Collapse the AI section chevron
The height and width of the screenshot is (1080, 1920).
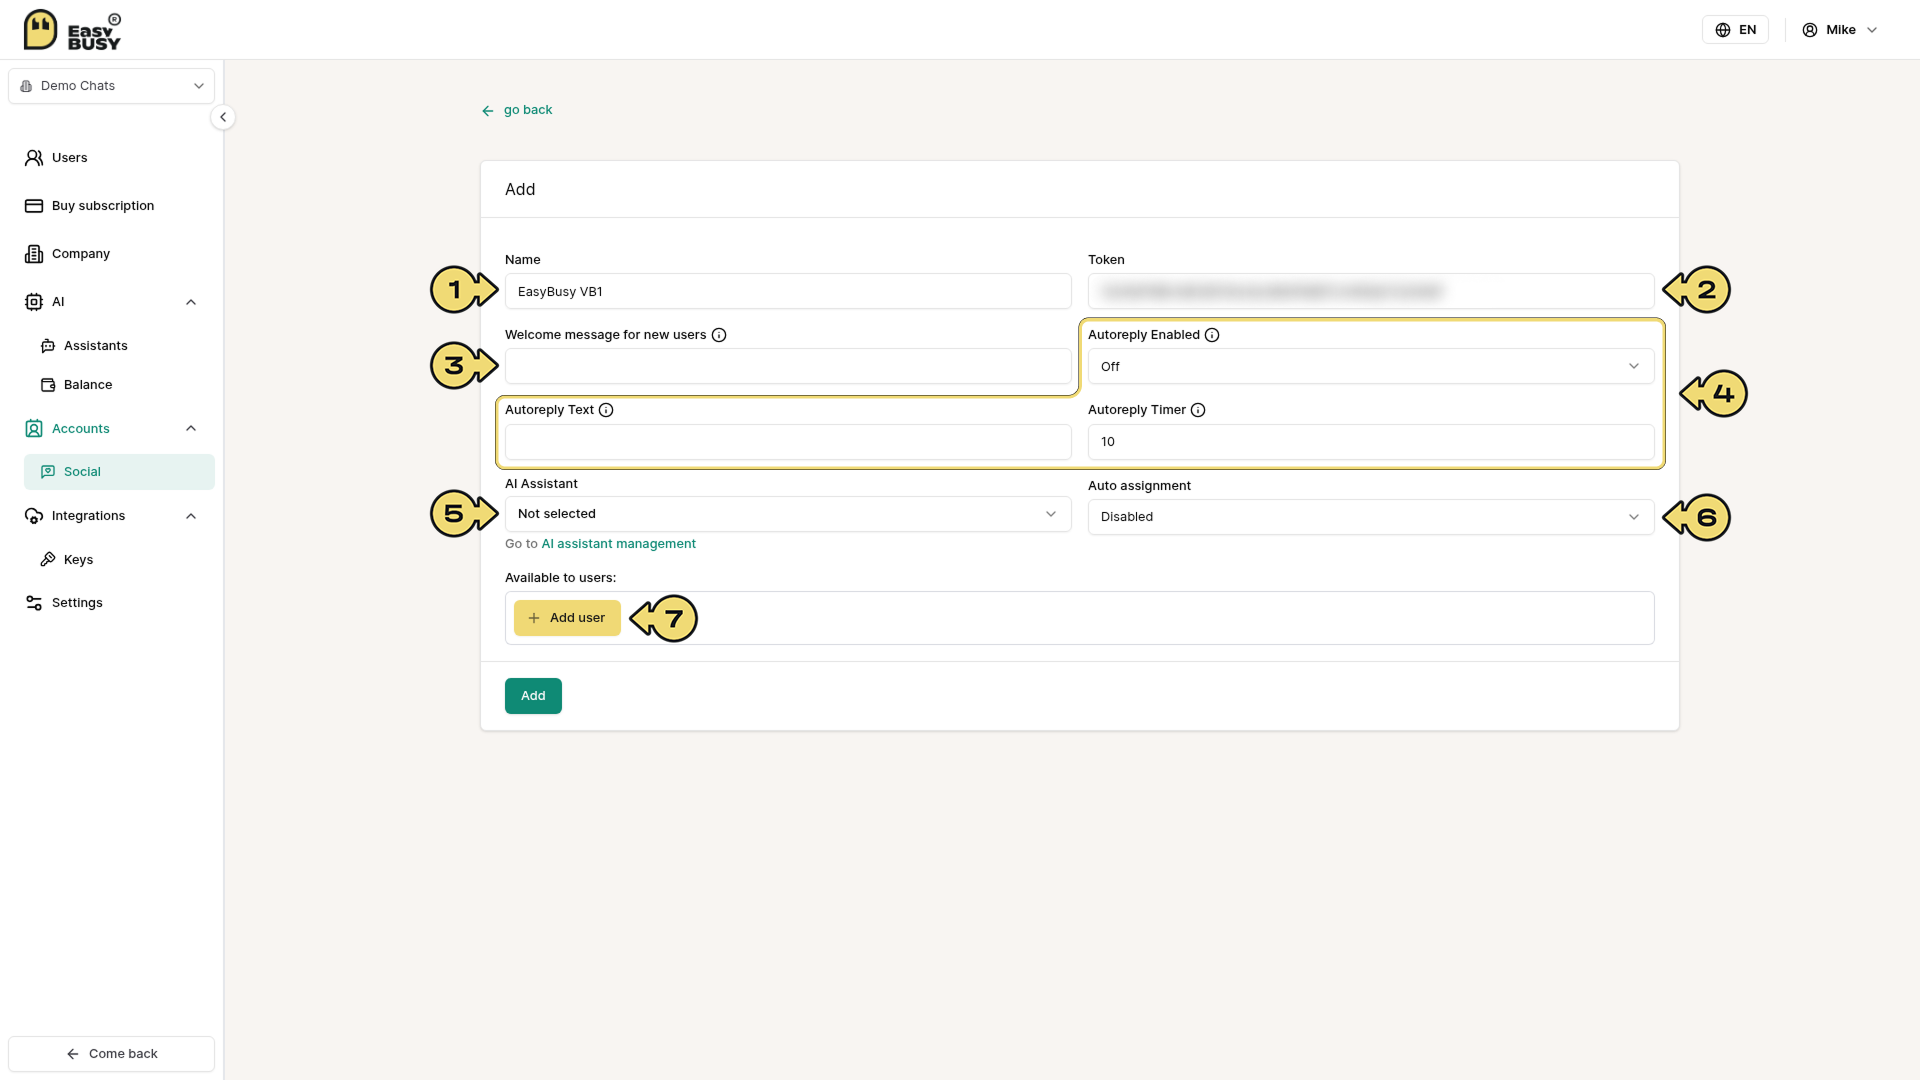pyautogui.click(x=191, y=302)
